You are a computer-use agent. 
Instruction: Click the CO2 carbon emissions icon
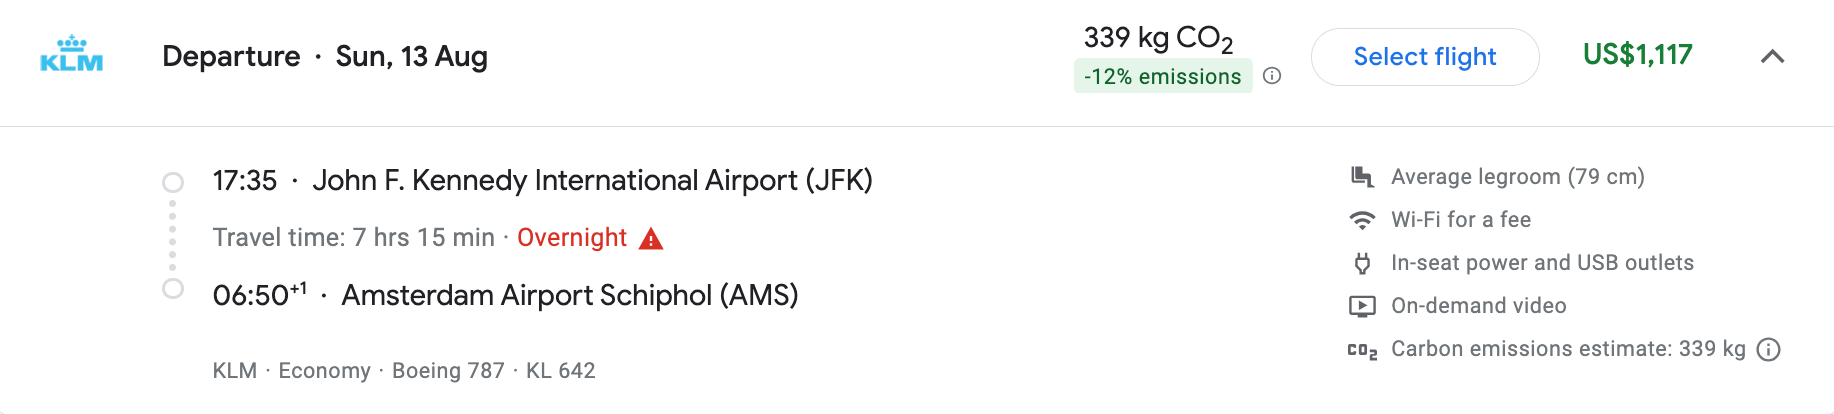tap(1362, 350)
